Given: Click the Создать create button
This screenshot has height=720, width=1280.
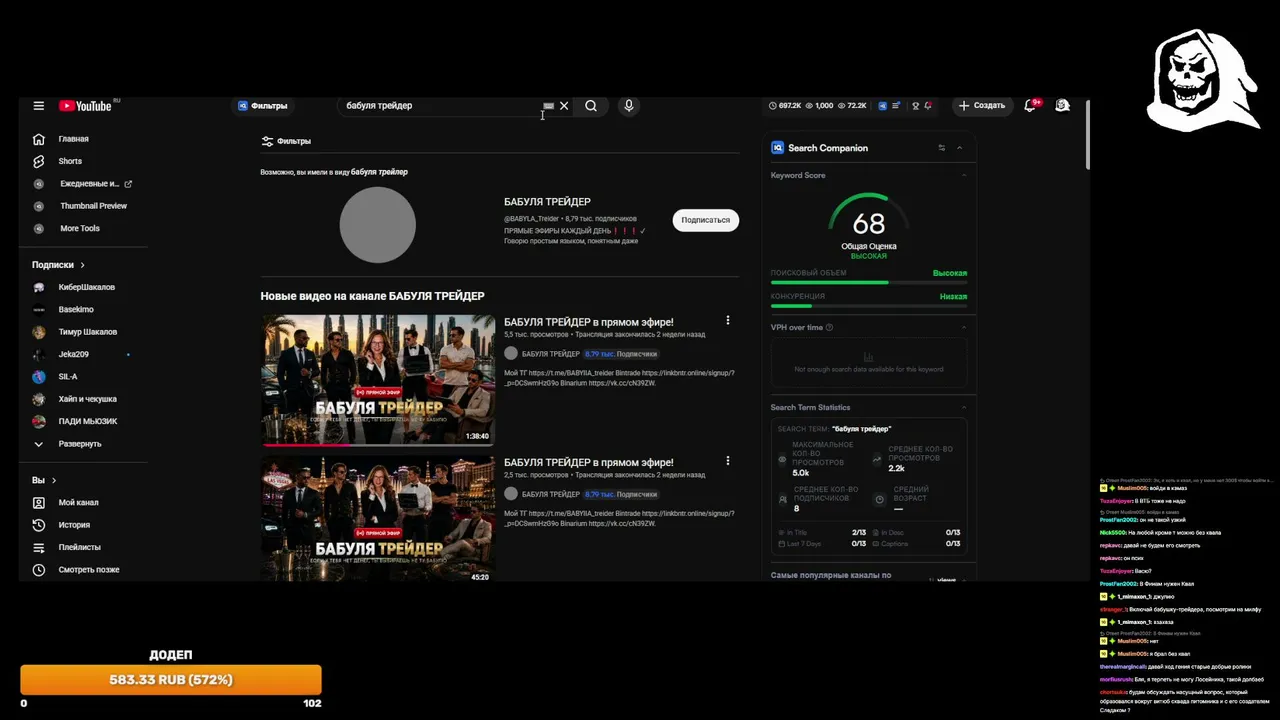Looking at the screenshot, I should 981,105.
